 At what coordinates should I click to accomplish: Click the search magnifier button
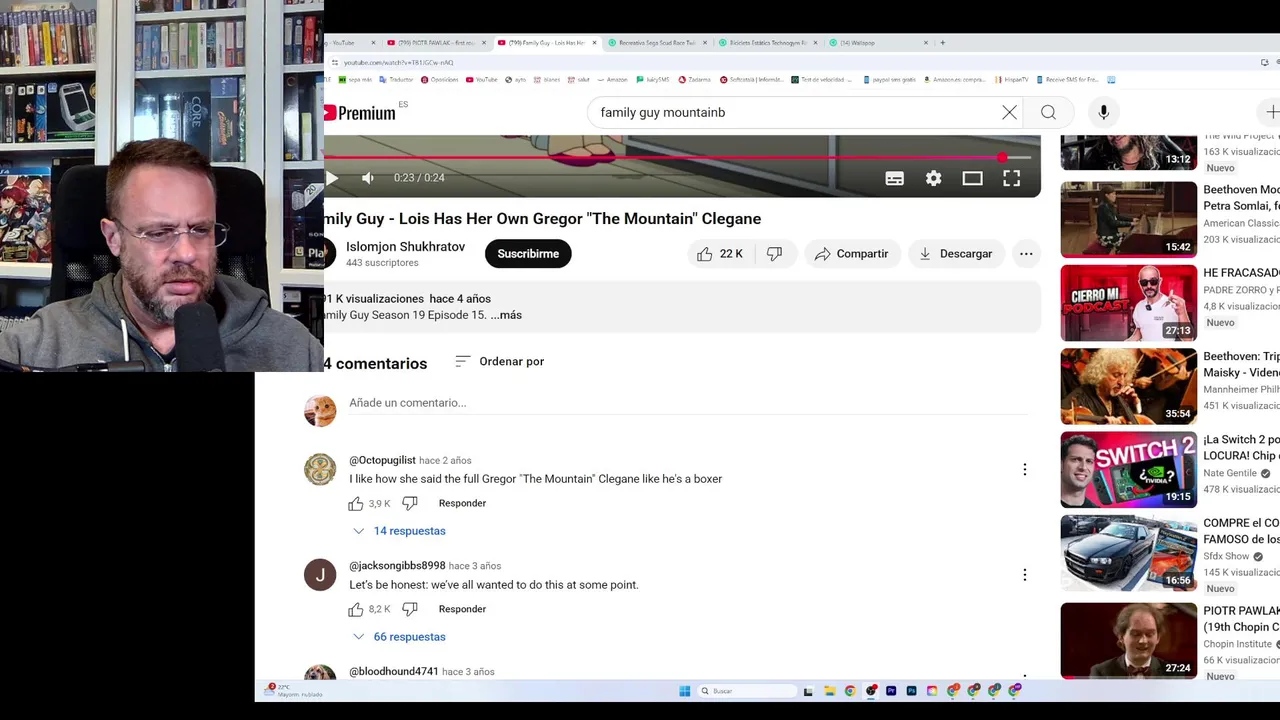(1048, 112)
